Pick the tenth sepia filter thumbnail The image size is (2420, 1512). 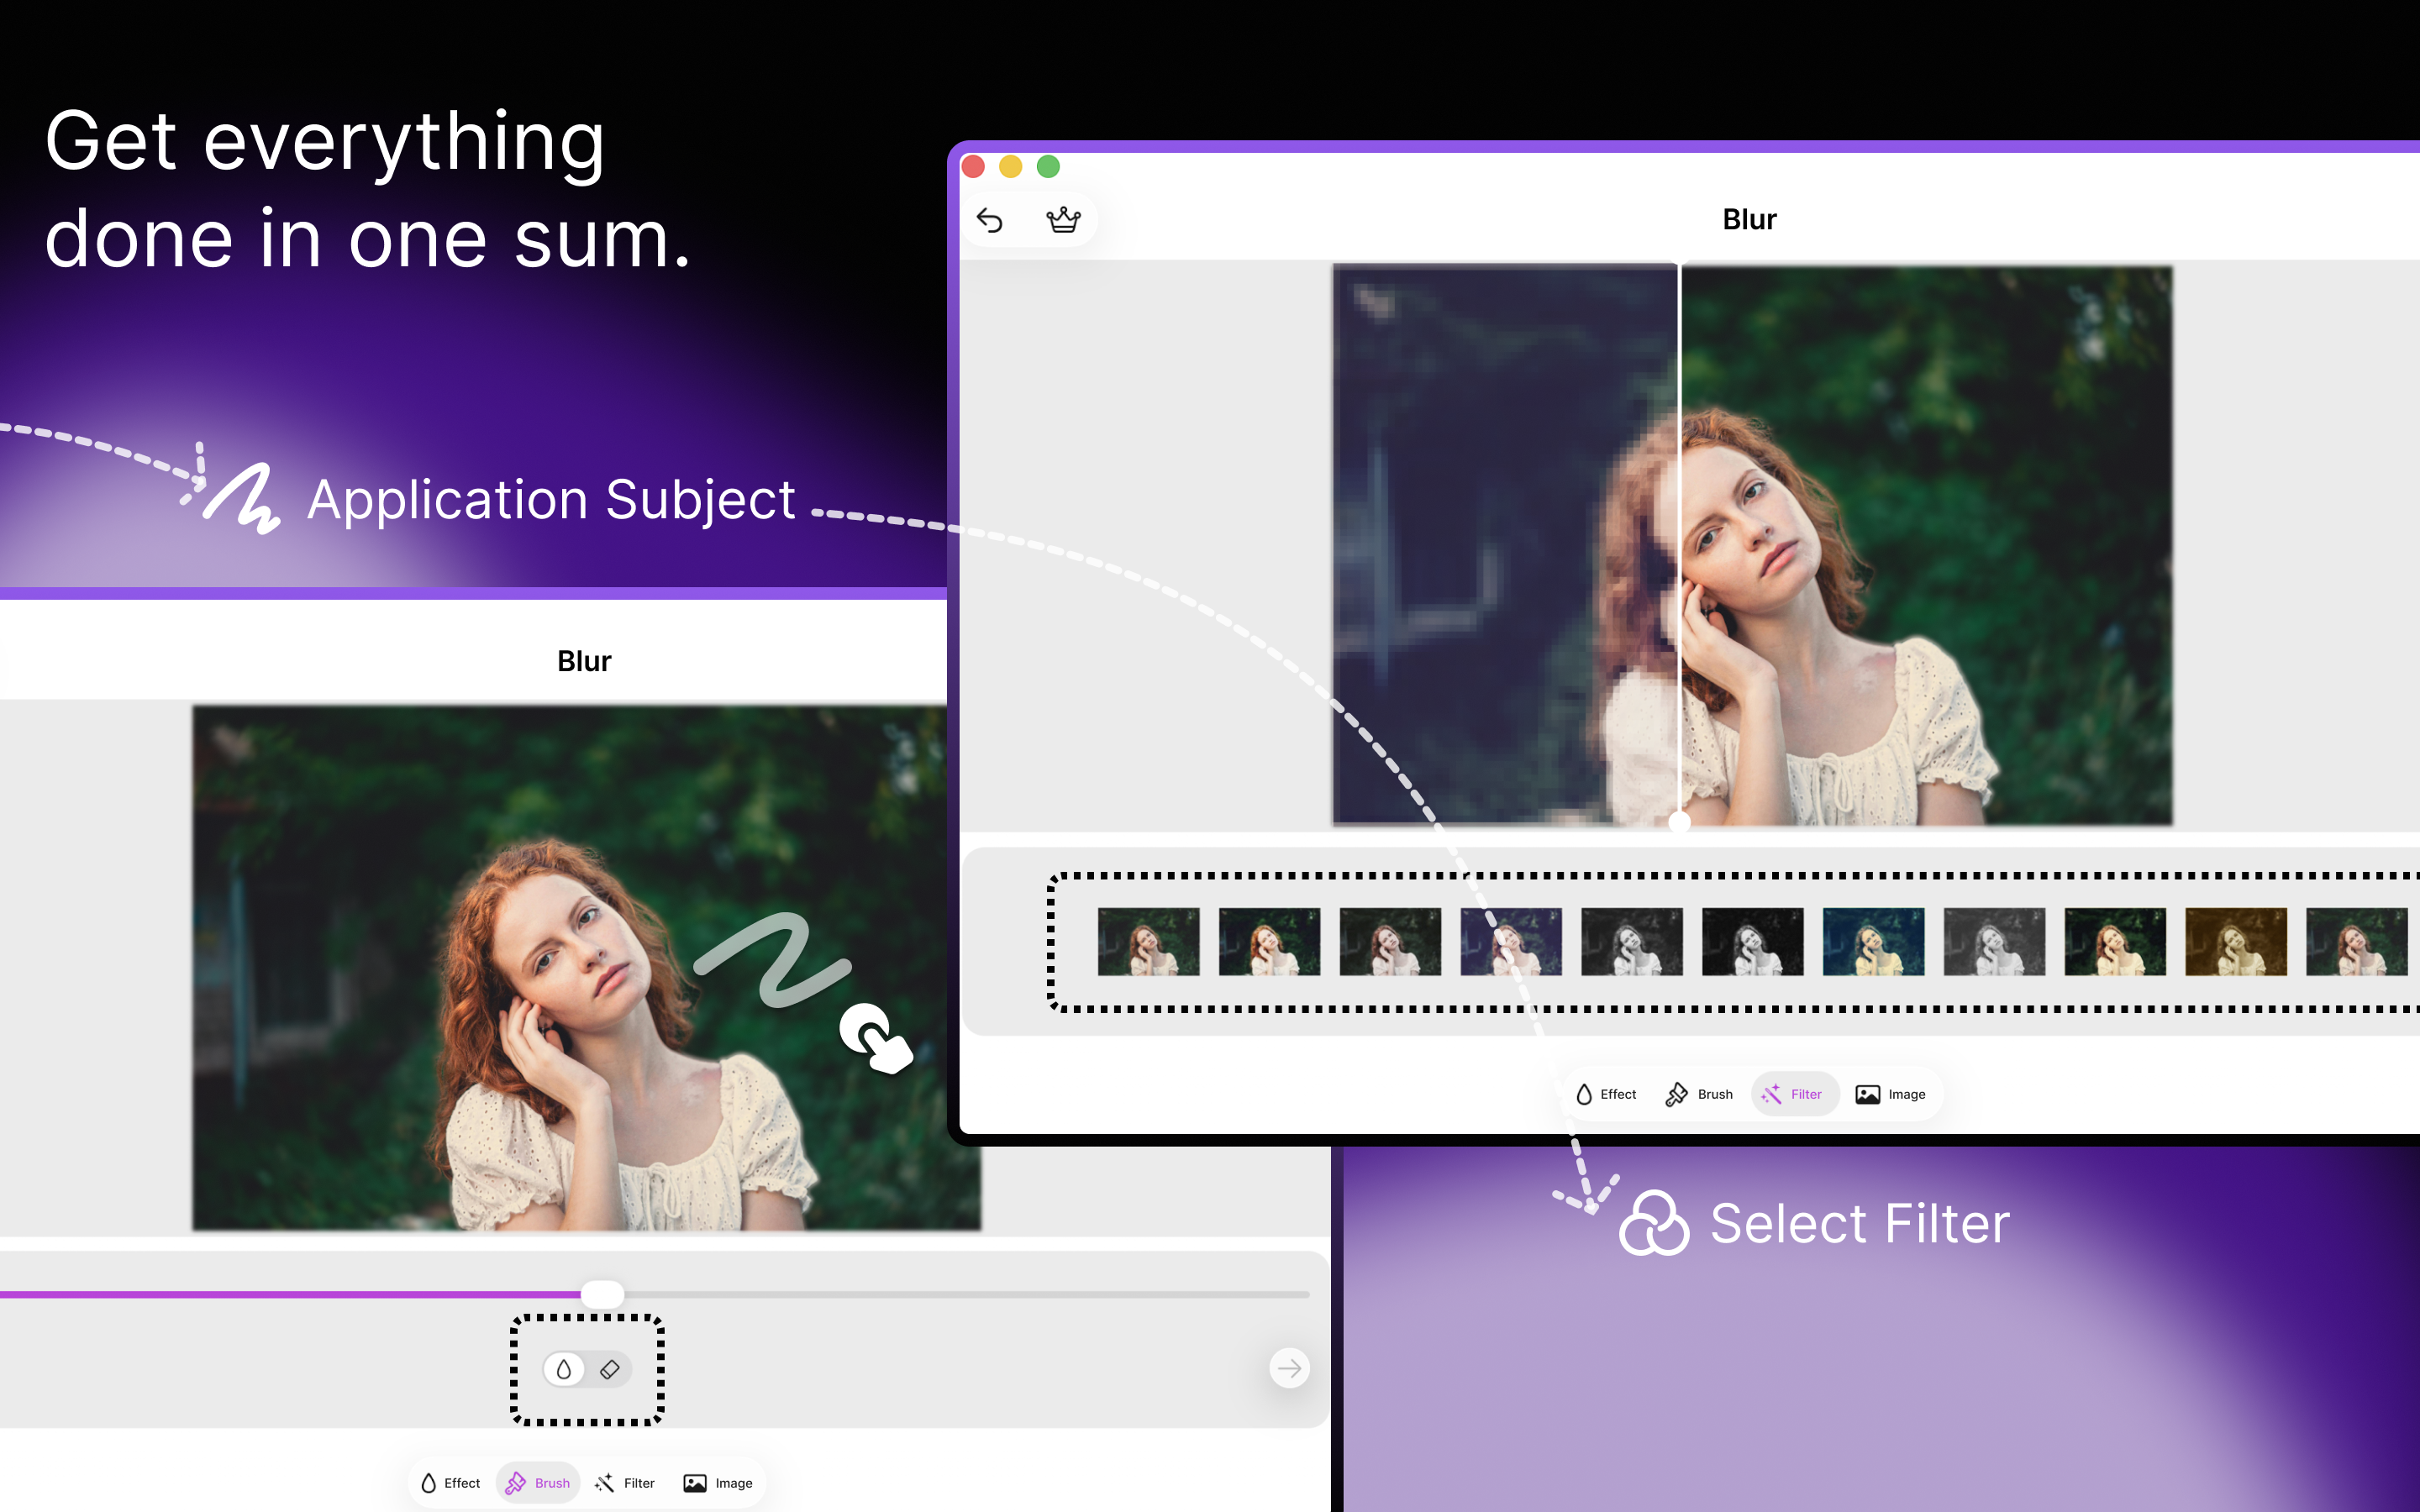click(x=2237, y=942)
